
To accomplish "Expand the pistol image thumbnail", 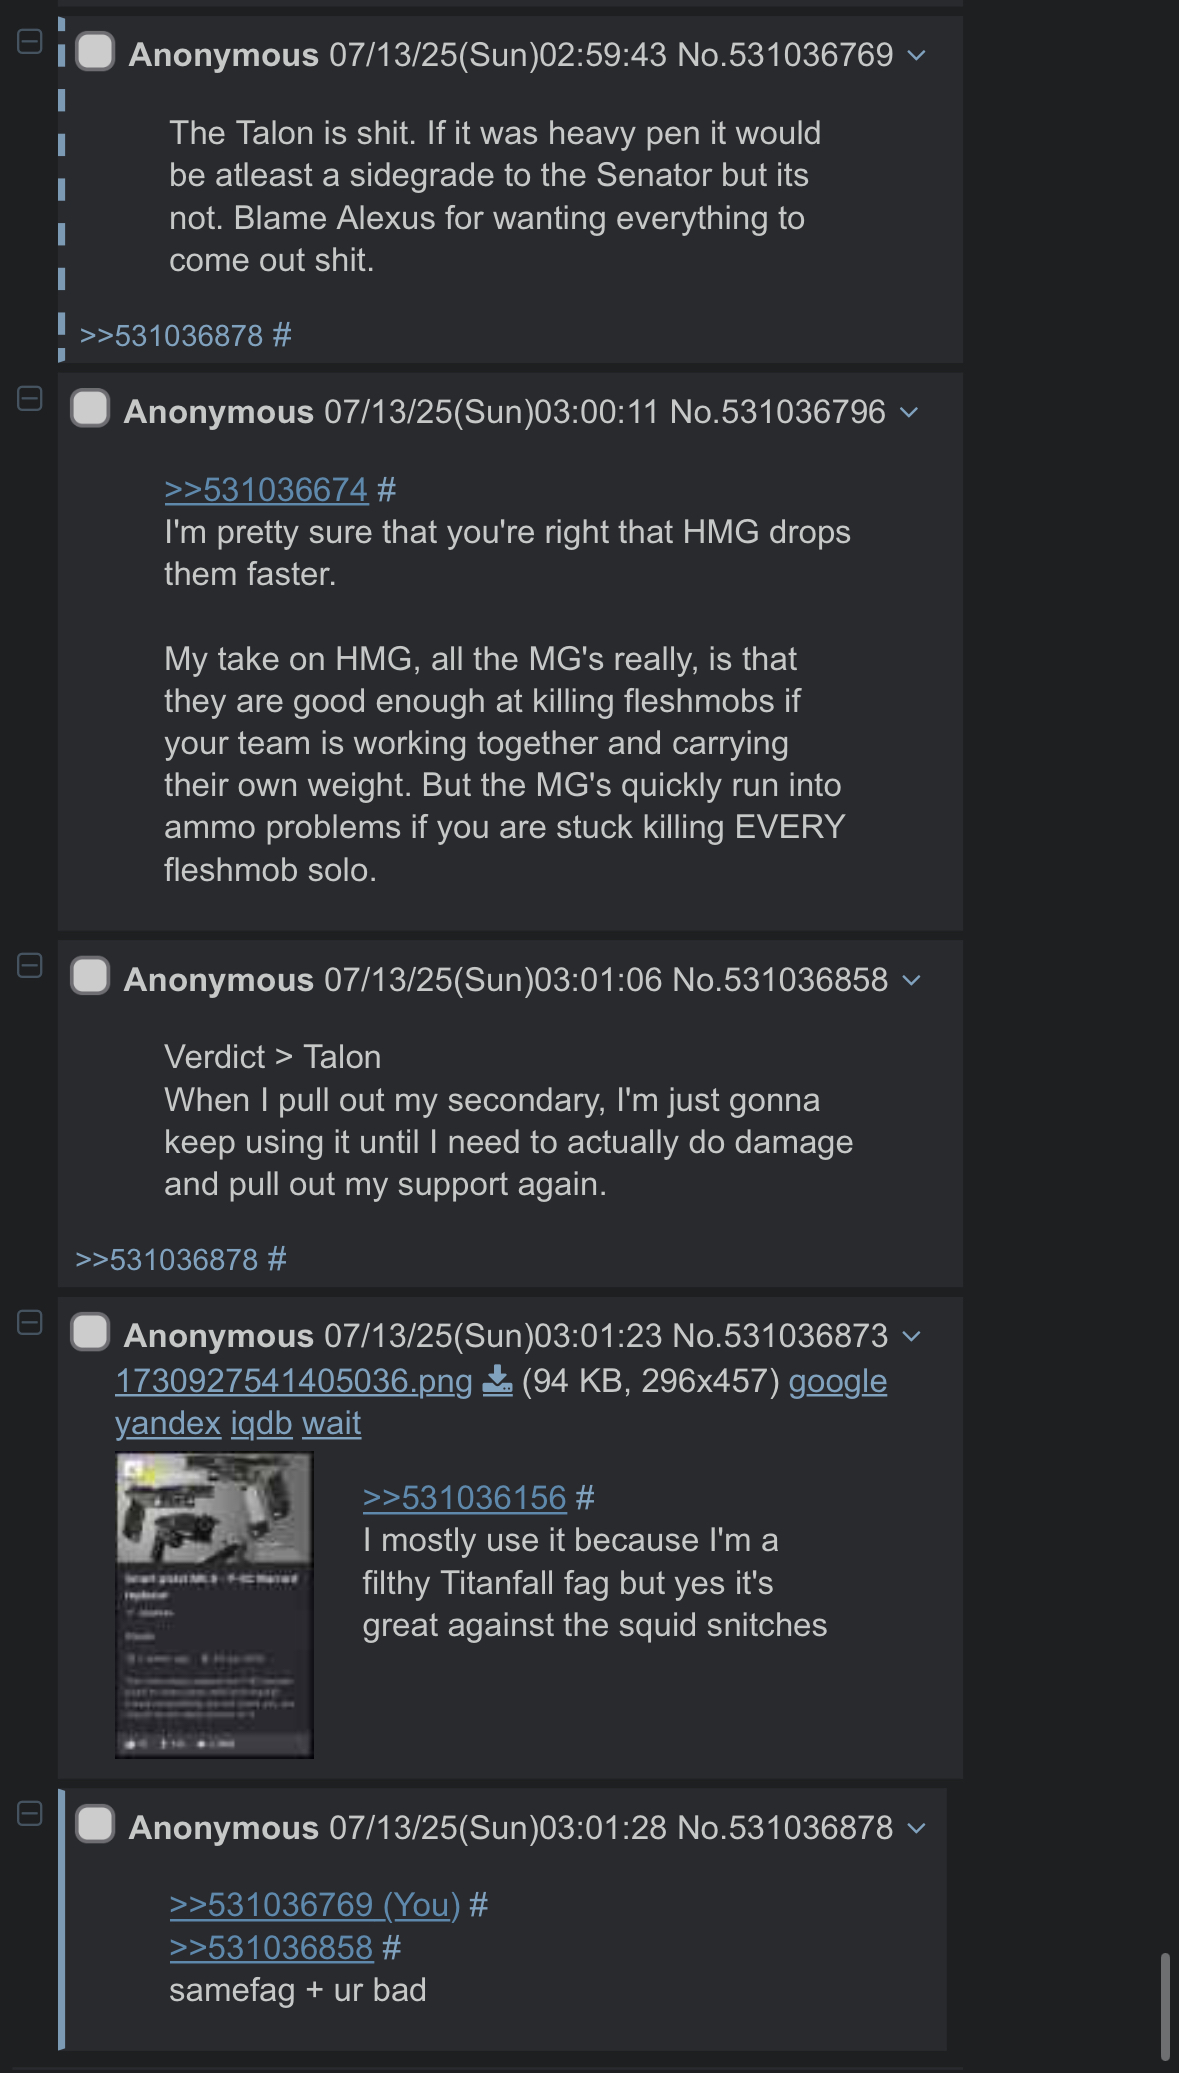I will coord(214,1605).
